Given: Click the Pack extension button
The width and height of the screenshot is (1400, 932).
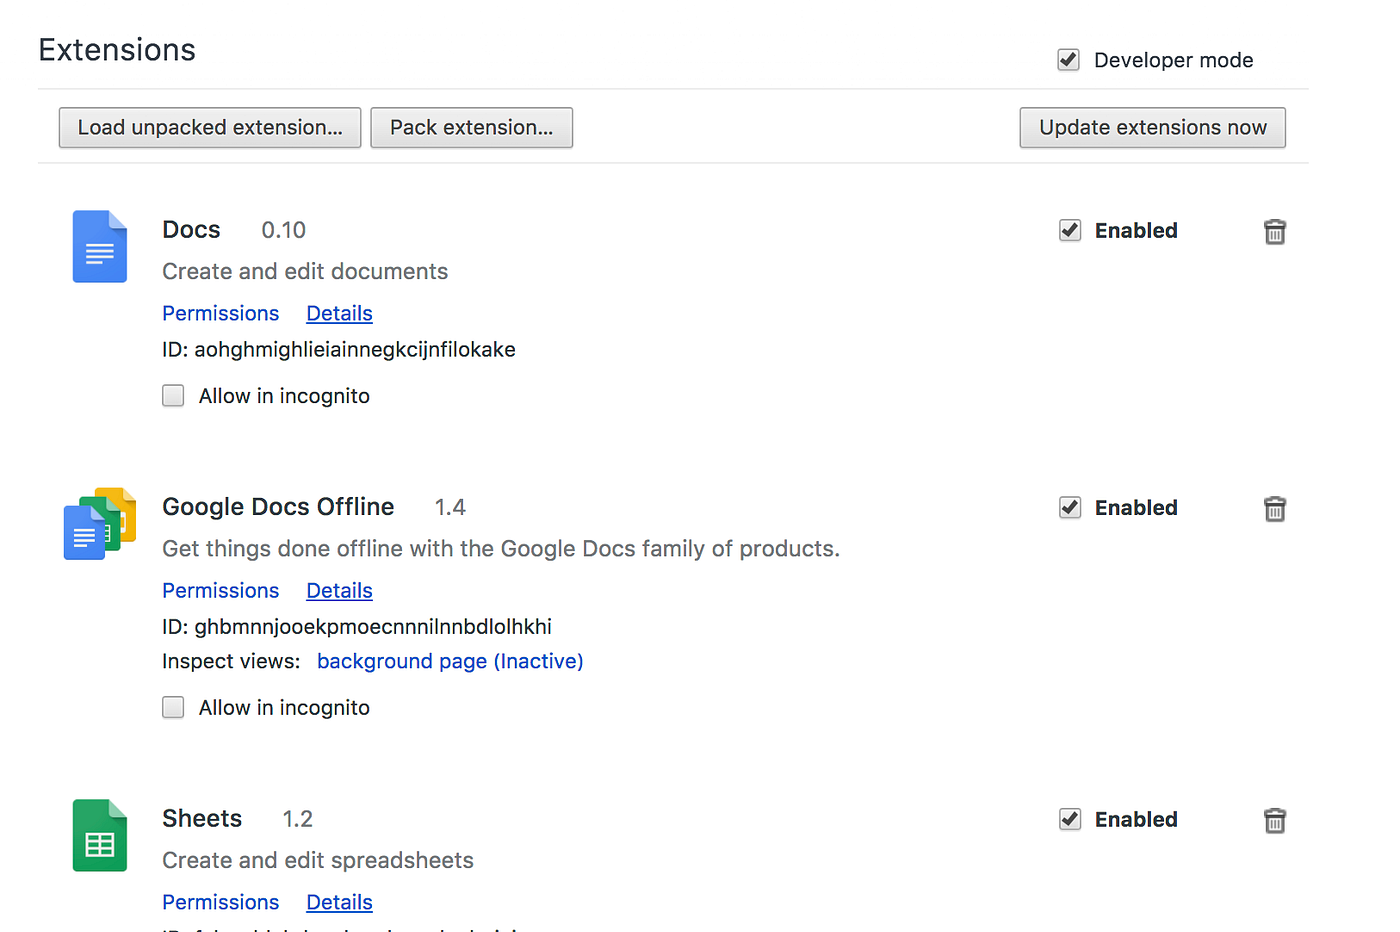Looking at the screenshot, I should [471, 127].
